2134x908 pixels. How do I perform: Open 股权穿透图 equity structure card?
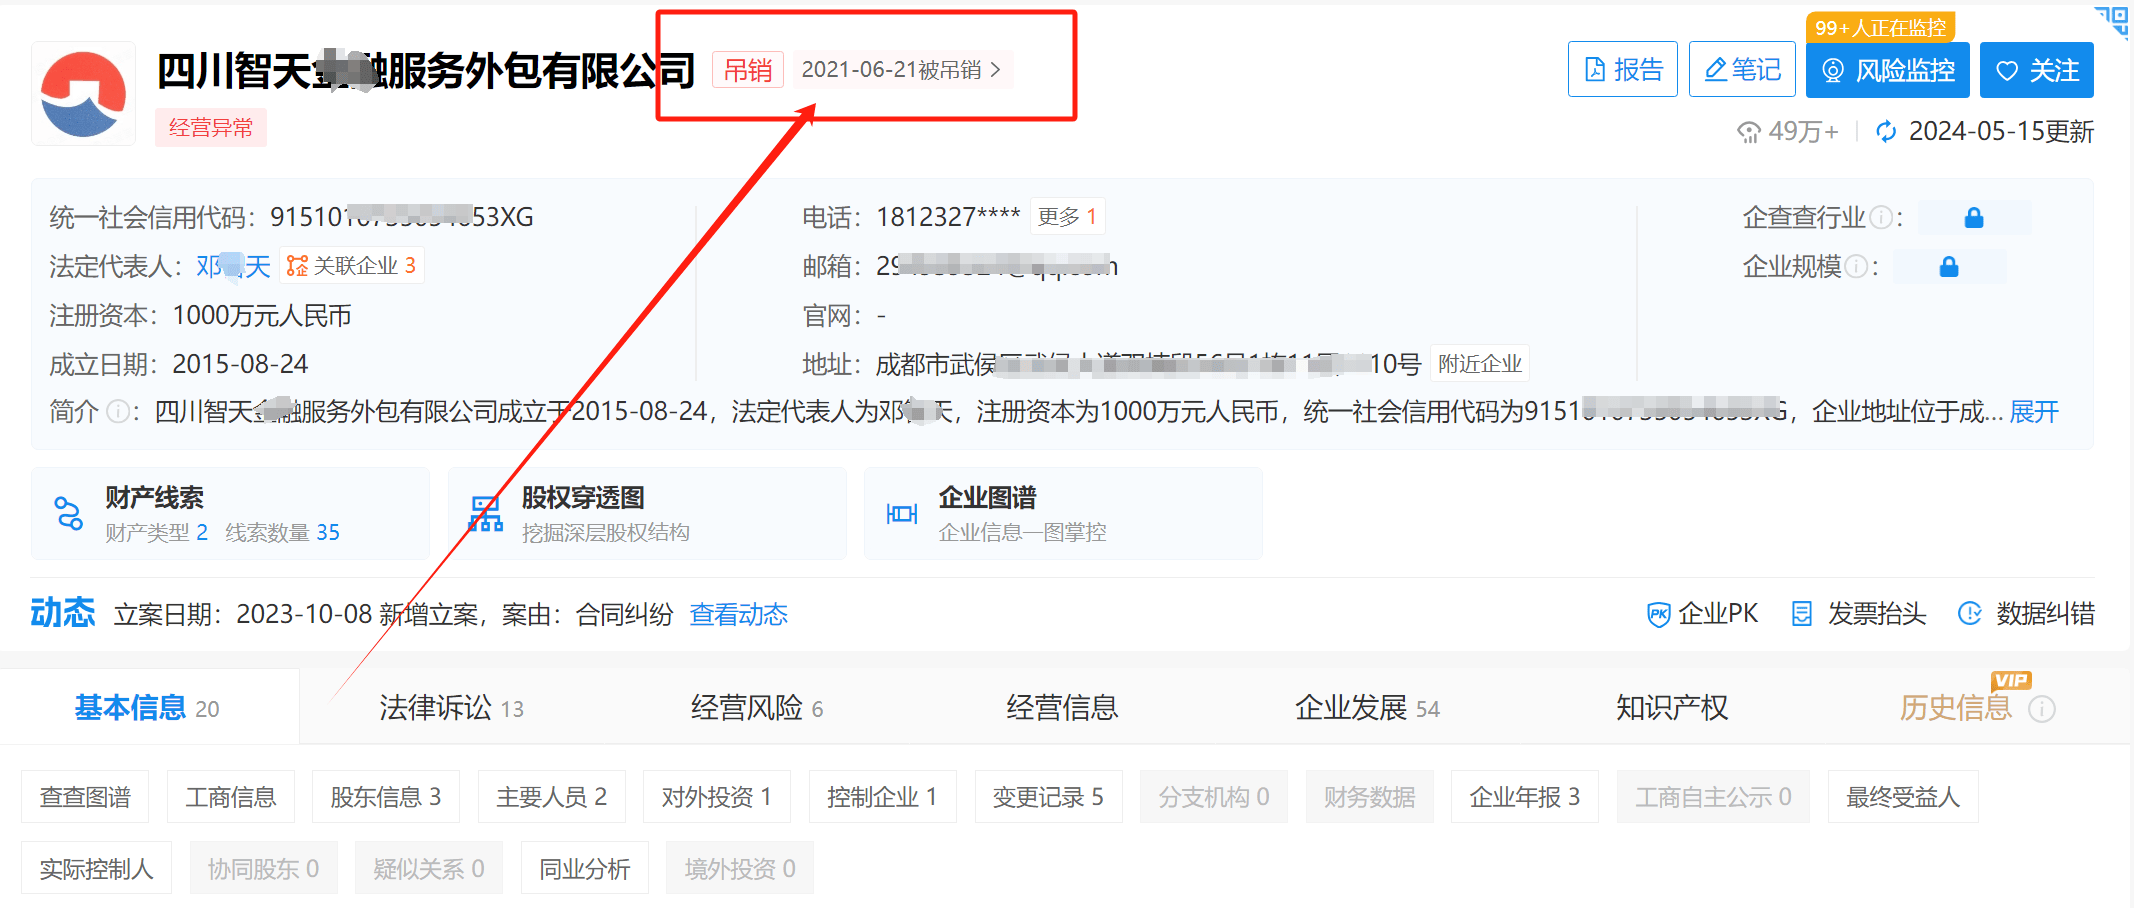(x=646, y=514)
